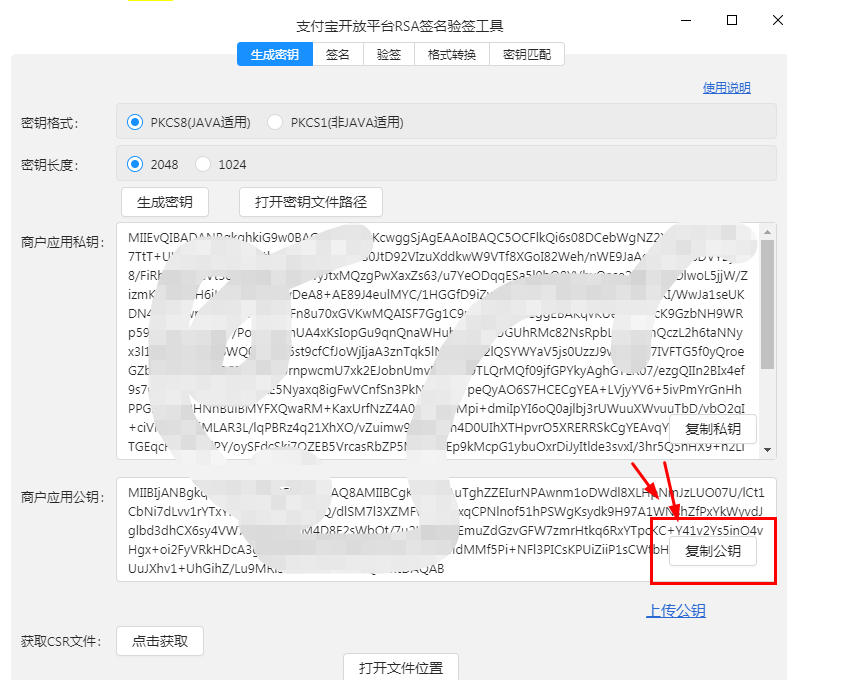Click the 密钥长度: label
Viewport: 848px width, 680px height.
coord(50,164)
